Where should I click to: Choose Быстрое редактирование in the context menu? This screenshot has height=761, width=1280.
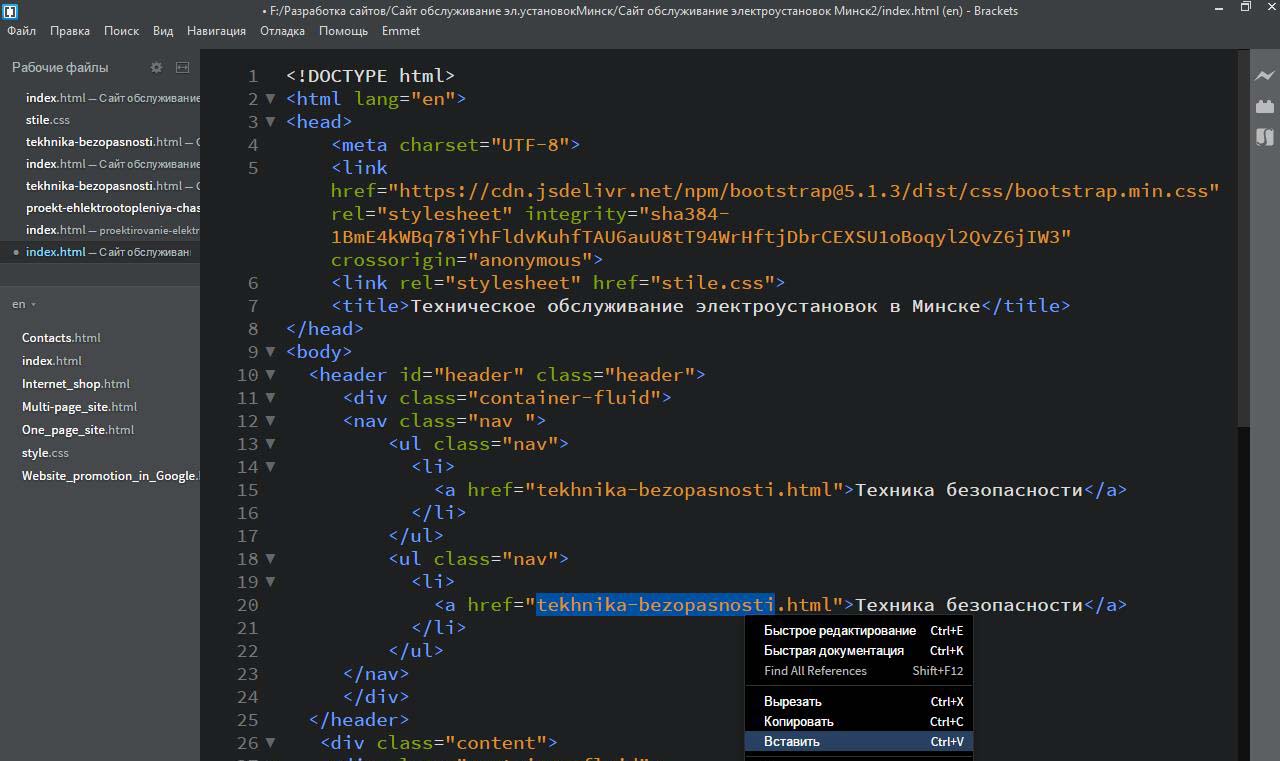pos(839,631)
